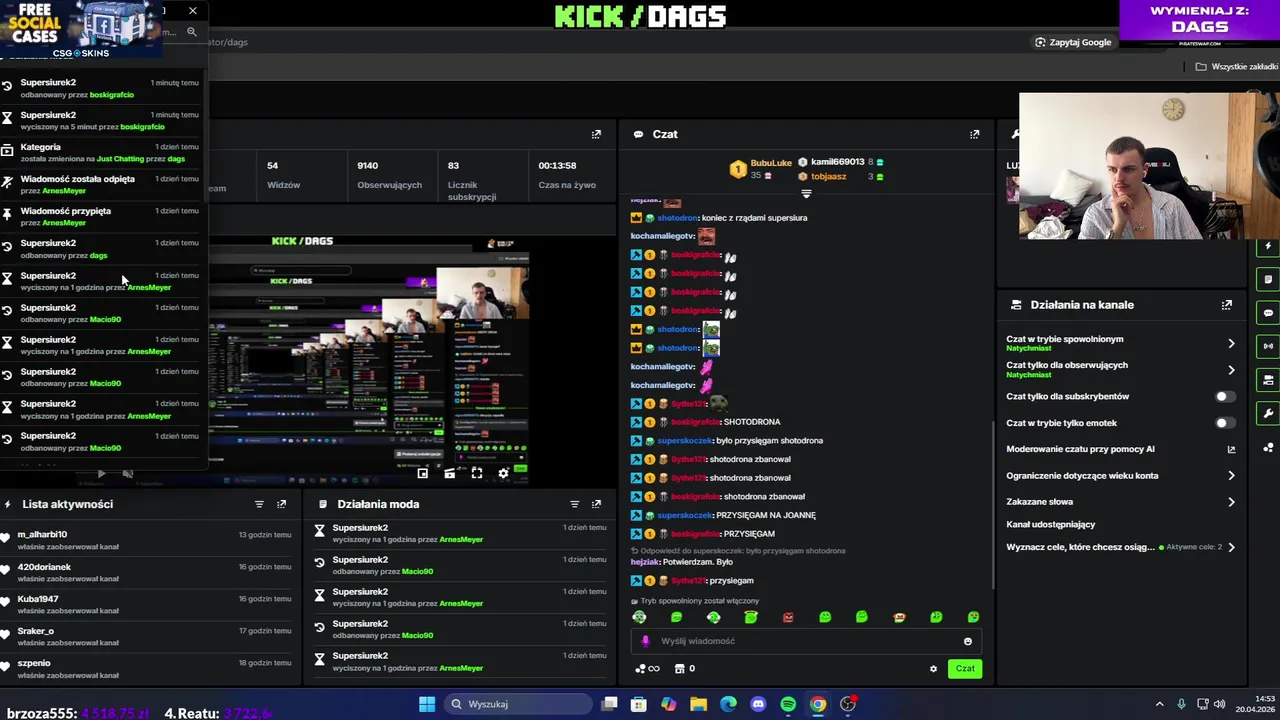
Task: Open channel points infinity icon below chat
Action: pyautogui.click(x=647, y=669)
